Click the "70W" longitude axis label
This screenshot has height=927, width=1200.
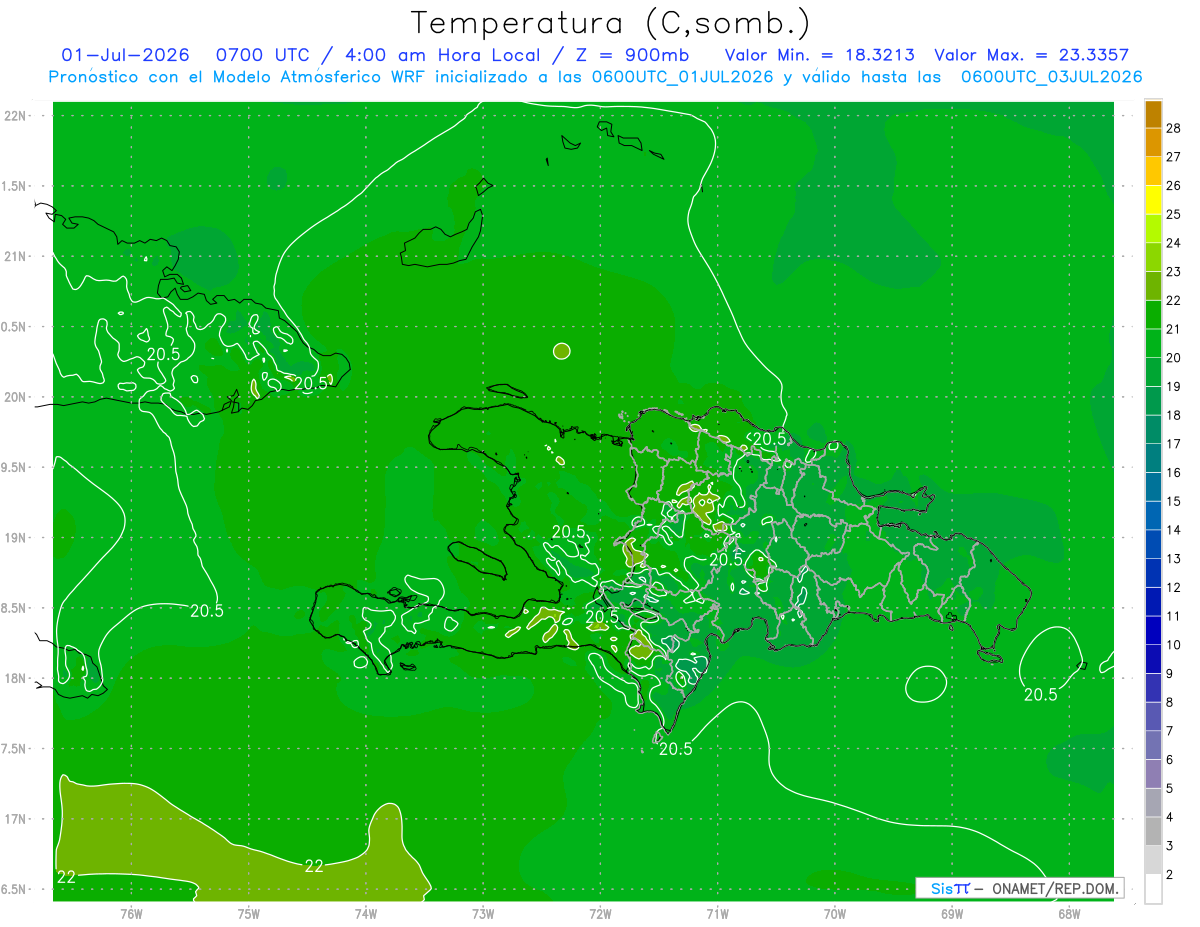[835, 914]
